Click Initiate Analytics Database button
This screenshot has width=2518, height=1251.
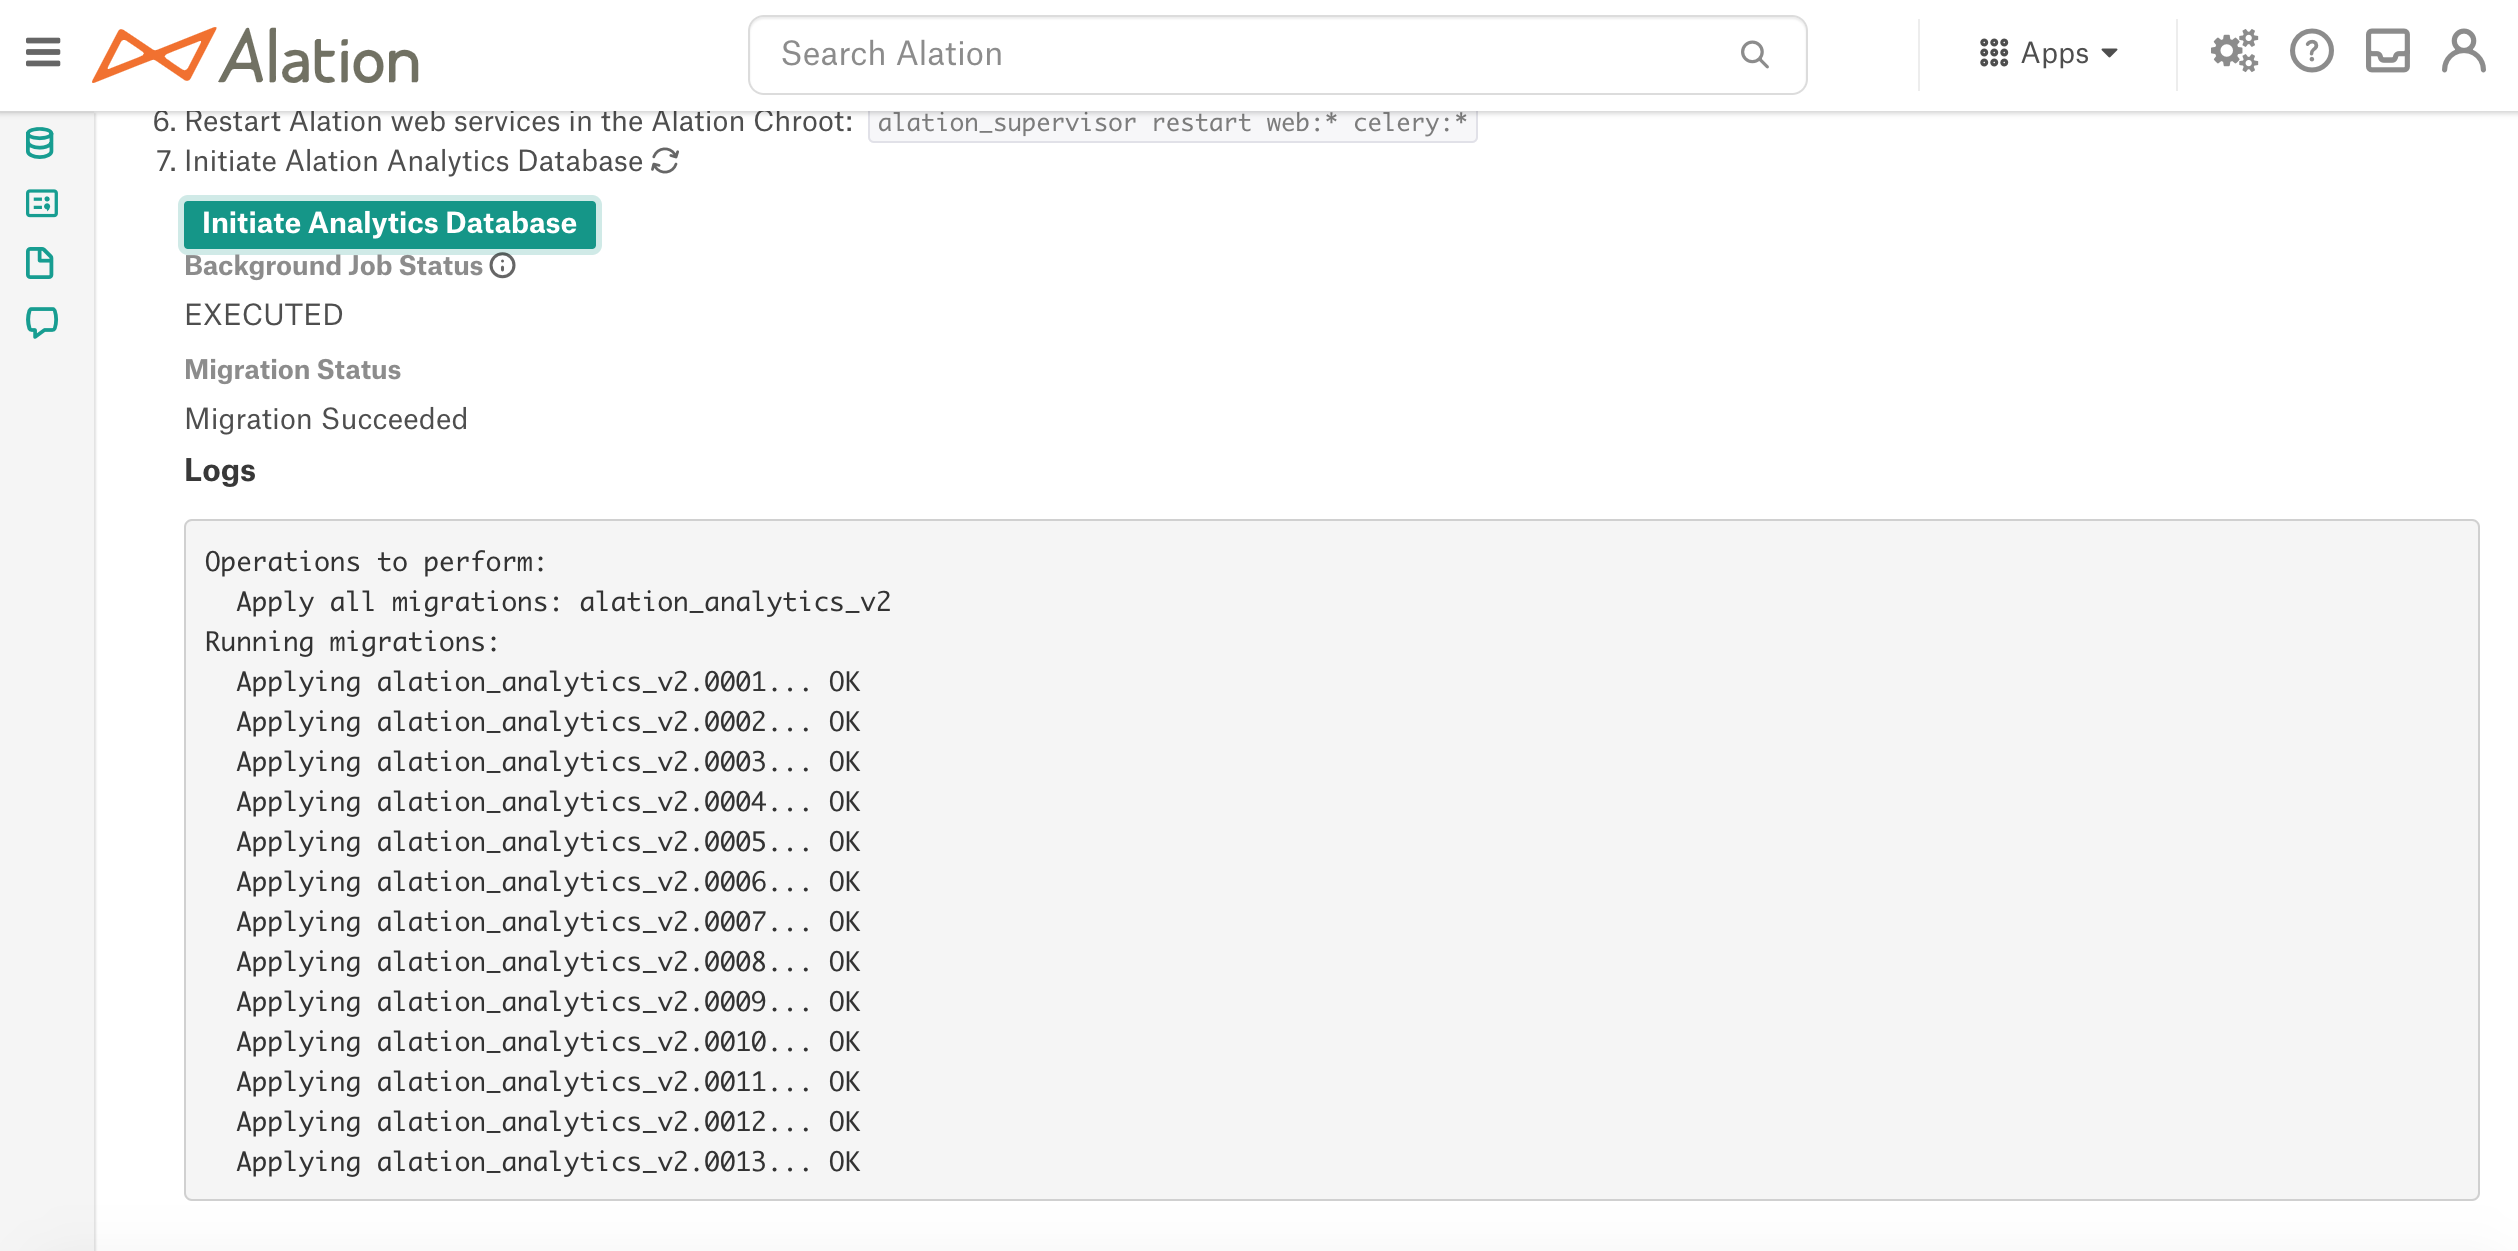click(x=389, y=223)
